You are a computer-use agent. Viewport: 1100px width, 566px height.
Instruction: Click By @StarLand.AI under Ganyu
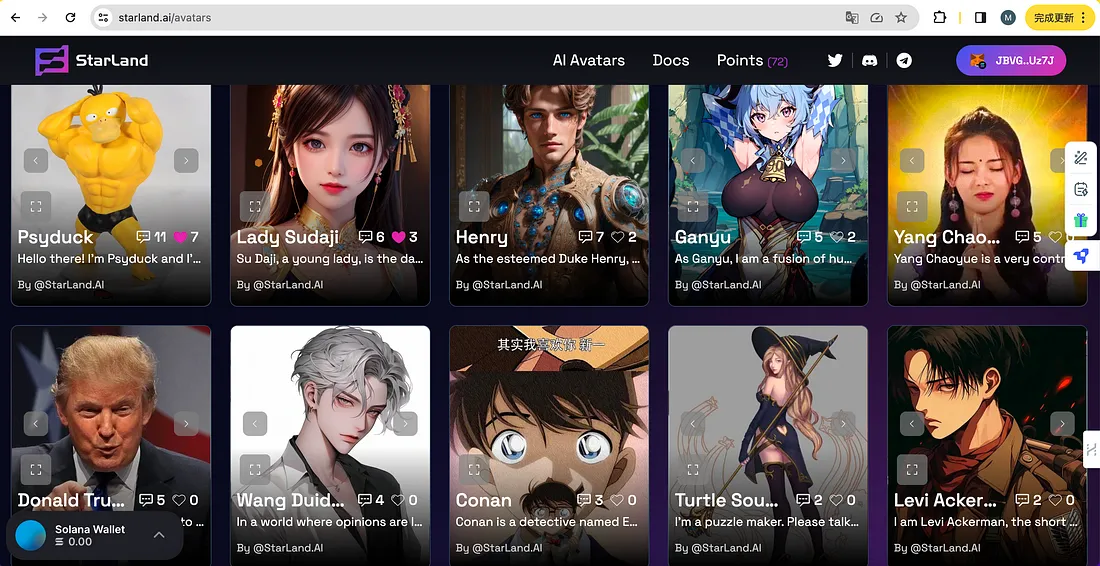coord(718,285)
